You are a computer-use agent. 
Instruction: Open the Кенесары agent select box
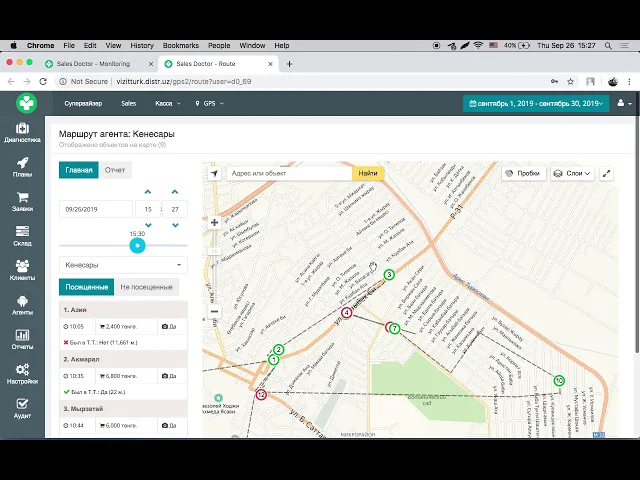[123, 265]
